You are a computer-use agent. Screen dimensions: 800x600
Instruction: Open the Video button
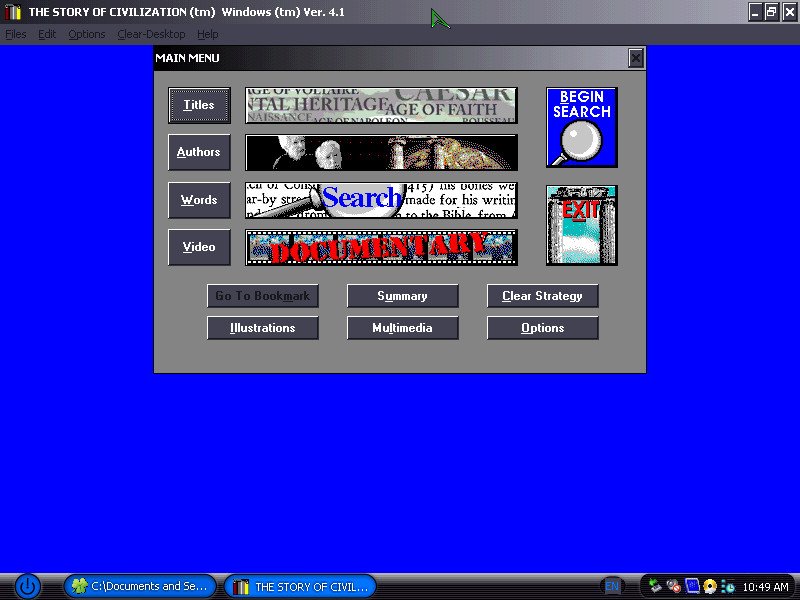[x=199, y=247]
